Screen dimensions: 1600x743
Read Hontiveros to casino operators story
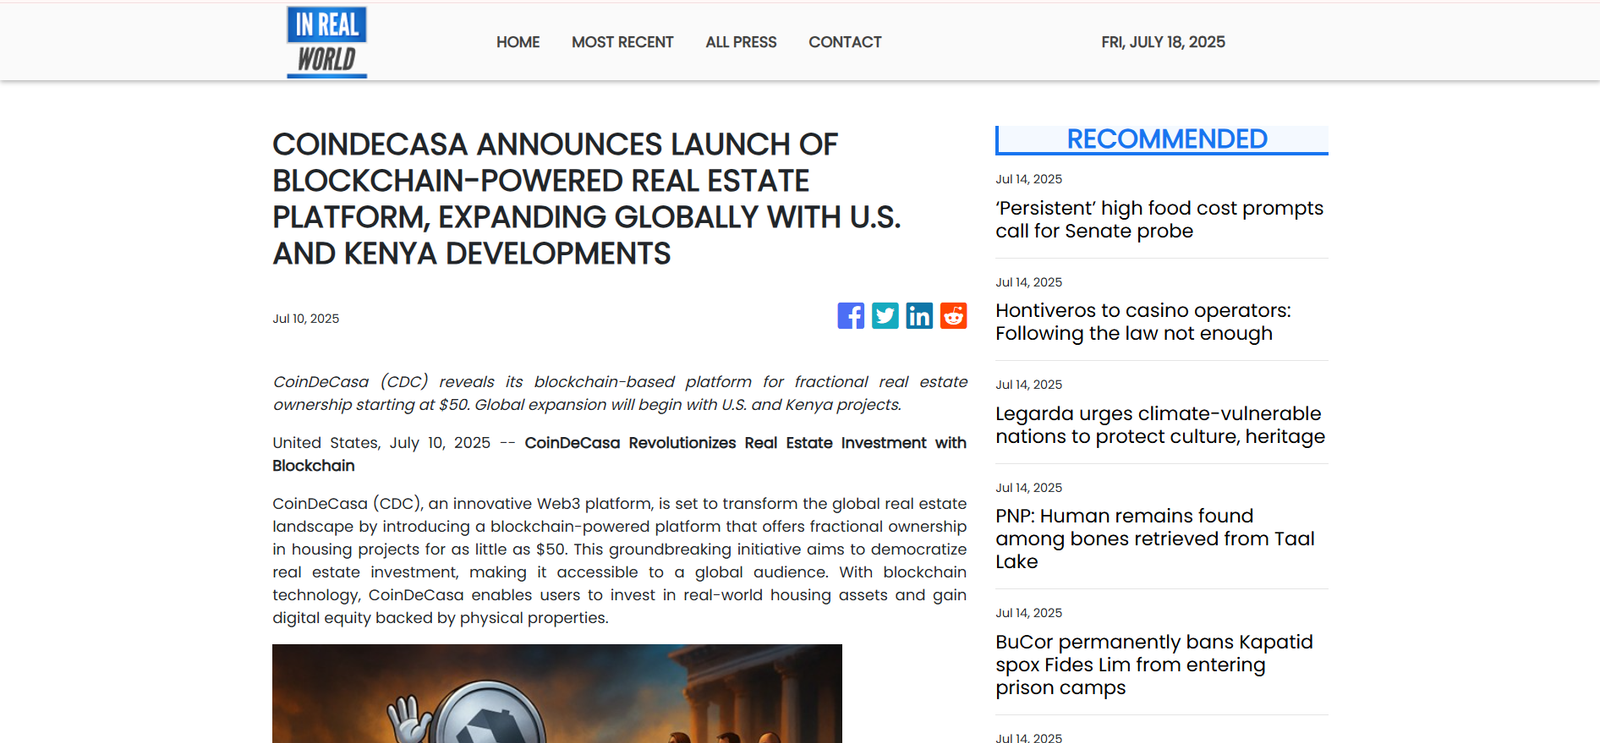(1142, 322)
